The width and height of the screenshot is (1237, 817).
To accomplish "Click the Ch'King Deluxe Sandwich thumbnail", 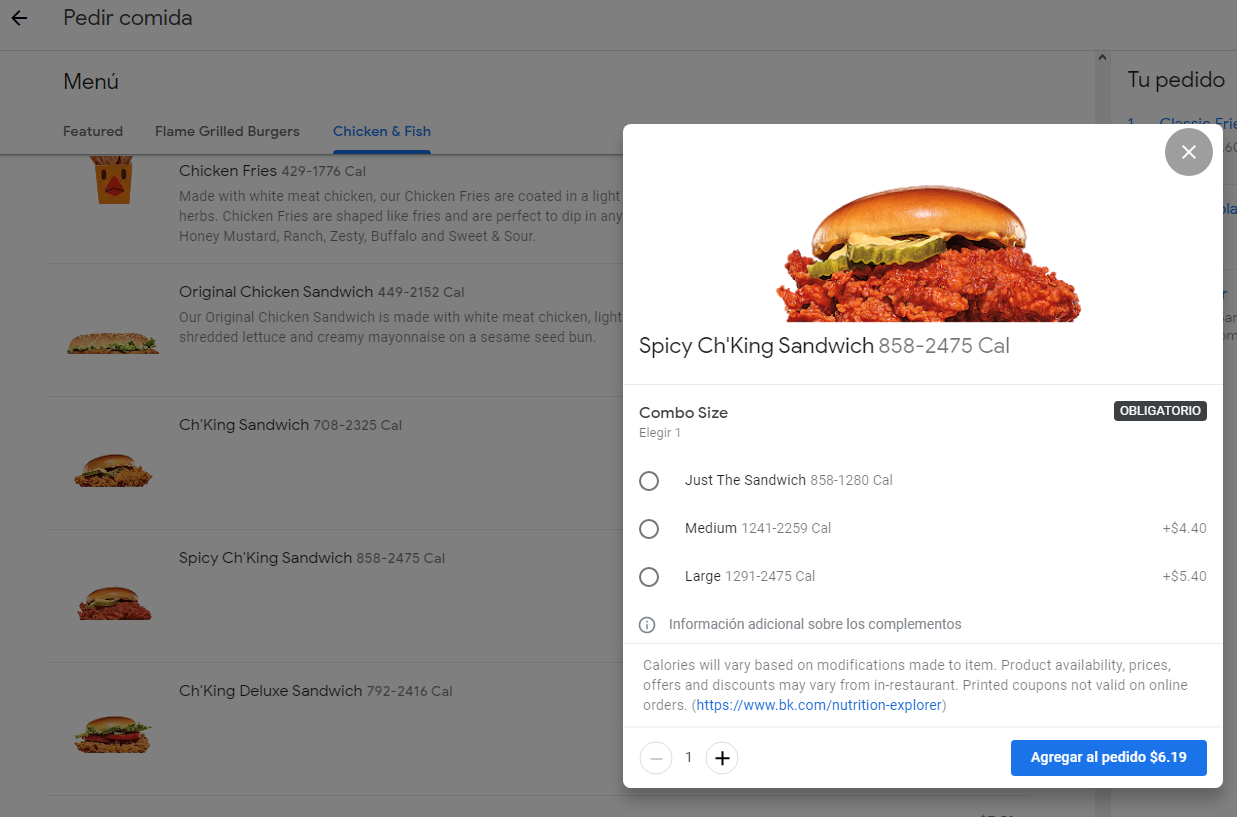I will pos(113,734).
